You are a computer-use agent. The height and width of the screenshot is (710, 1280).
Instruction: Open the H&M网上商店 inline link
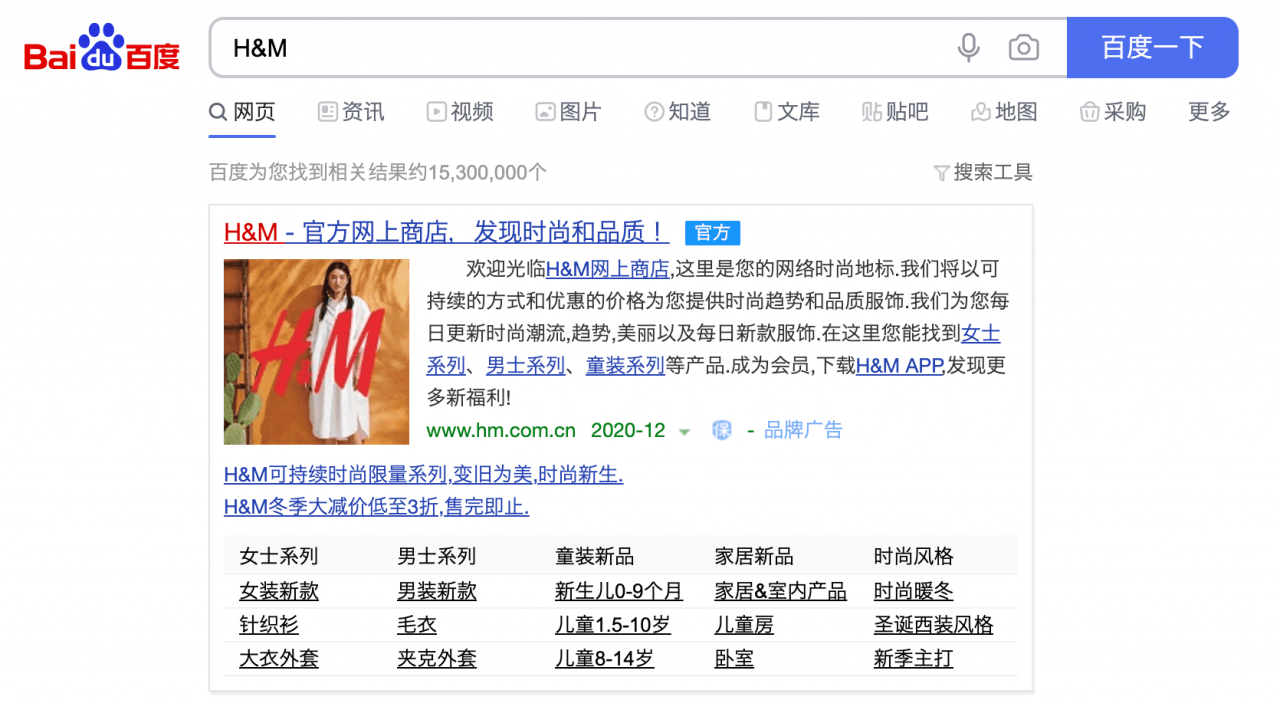[608, 269]
